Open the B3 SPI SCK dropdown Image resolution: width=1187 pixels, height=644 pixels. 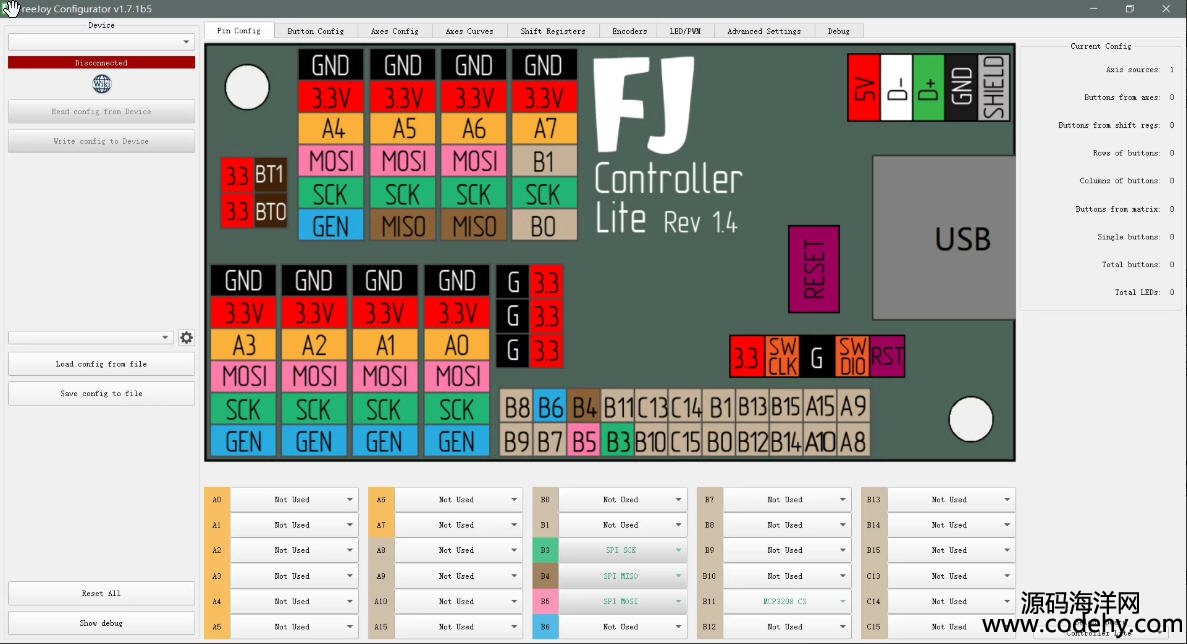pos(622,550)
